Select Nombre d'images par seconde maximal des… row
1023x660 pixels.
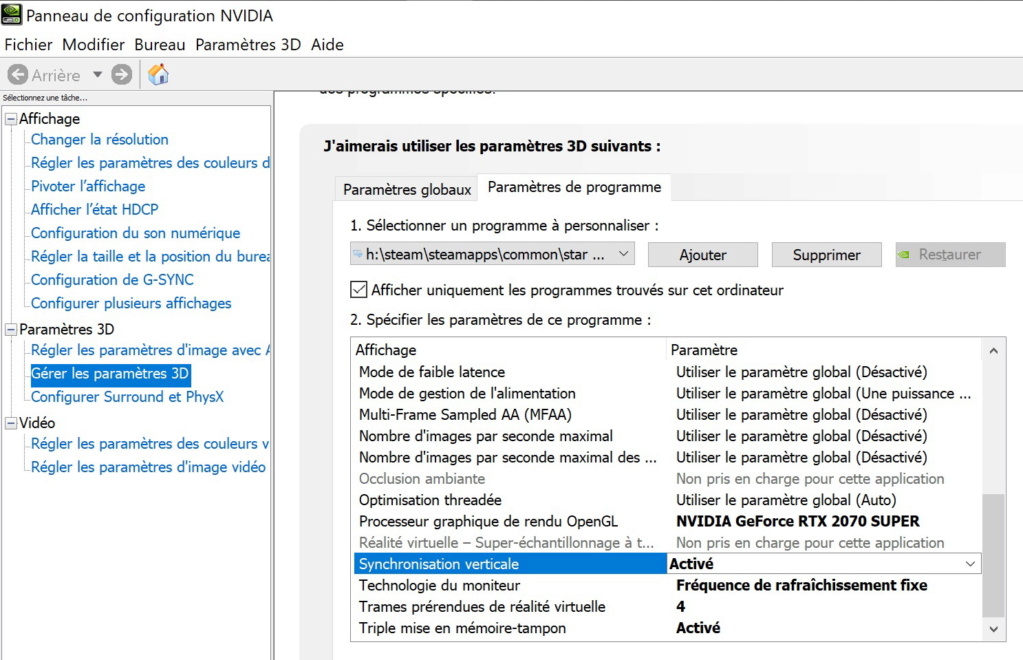click(667, 458)
